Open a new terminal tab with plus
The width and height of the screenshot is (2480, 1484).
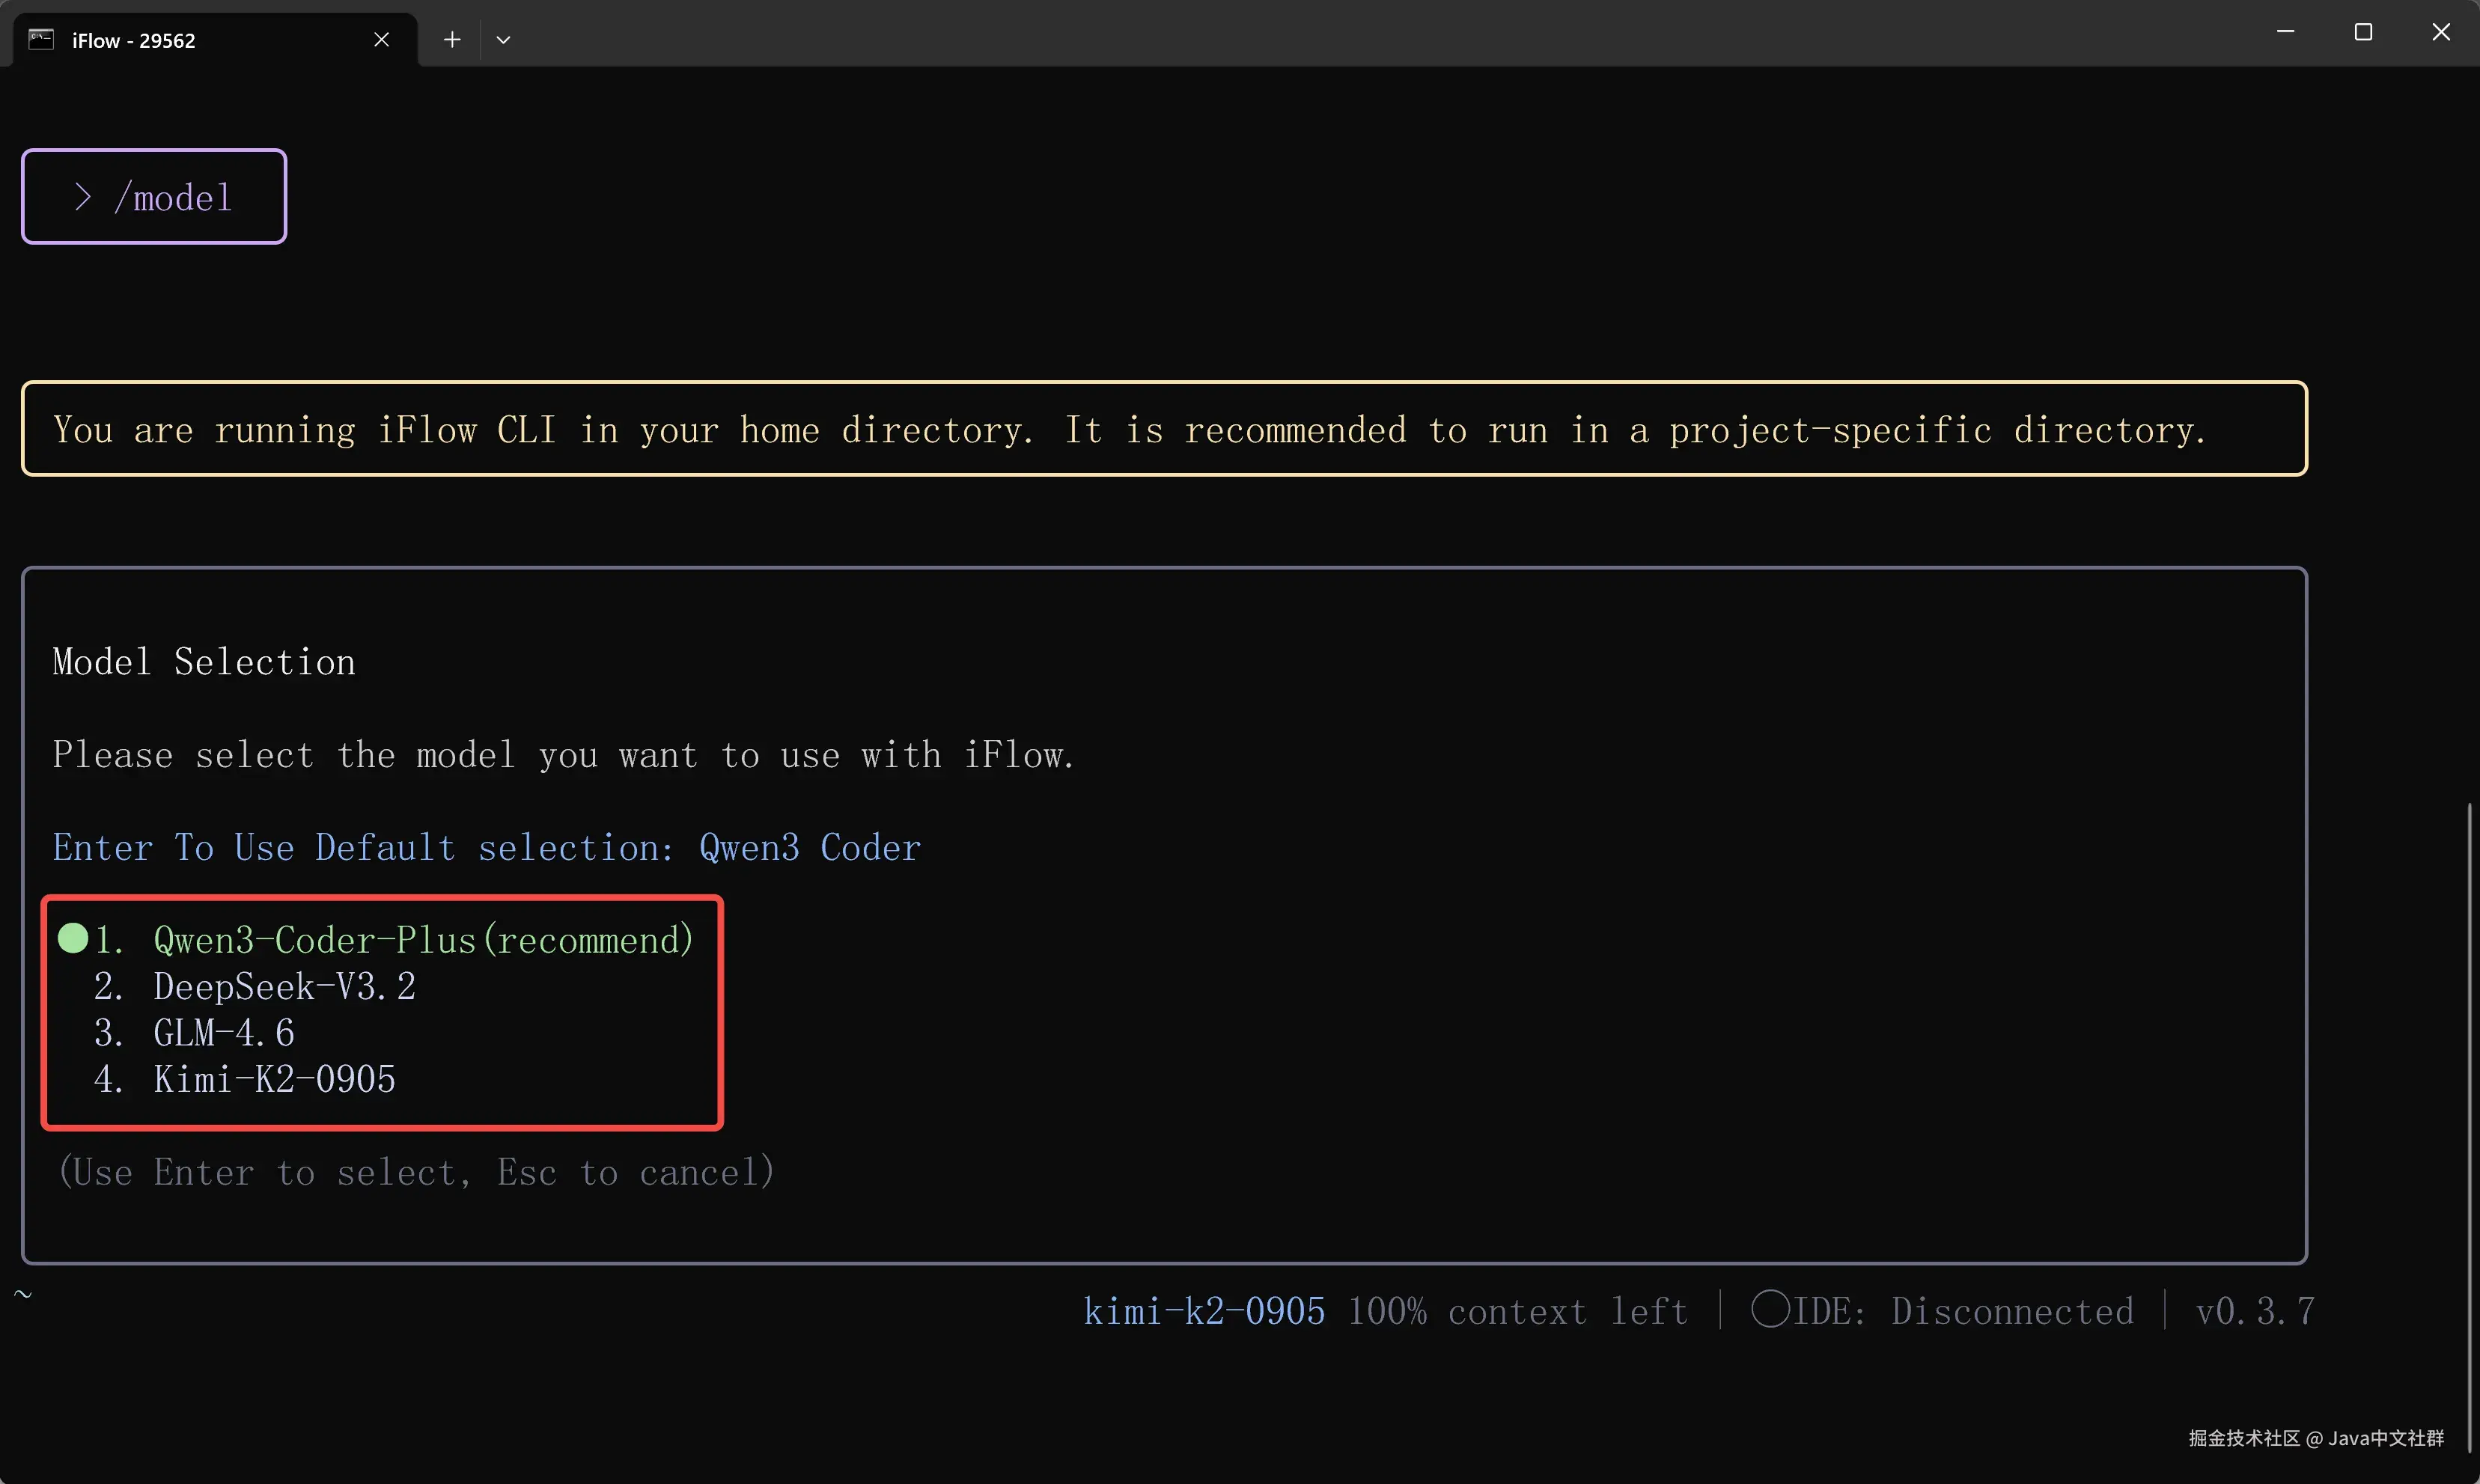452,39
